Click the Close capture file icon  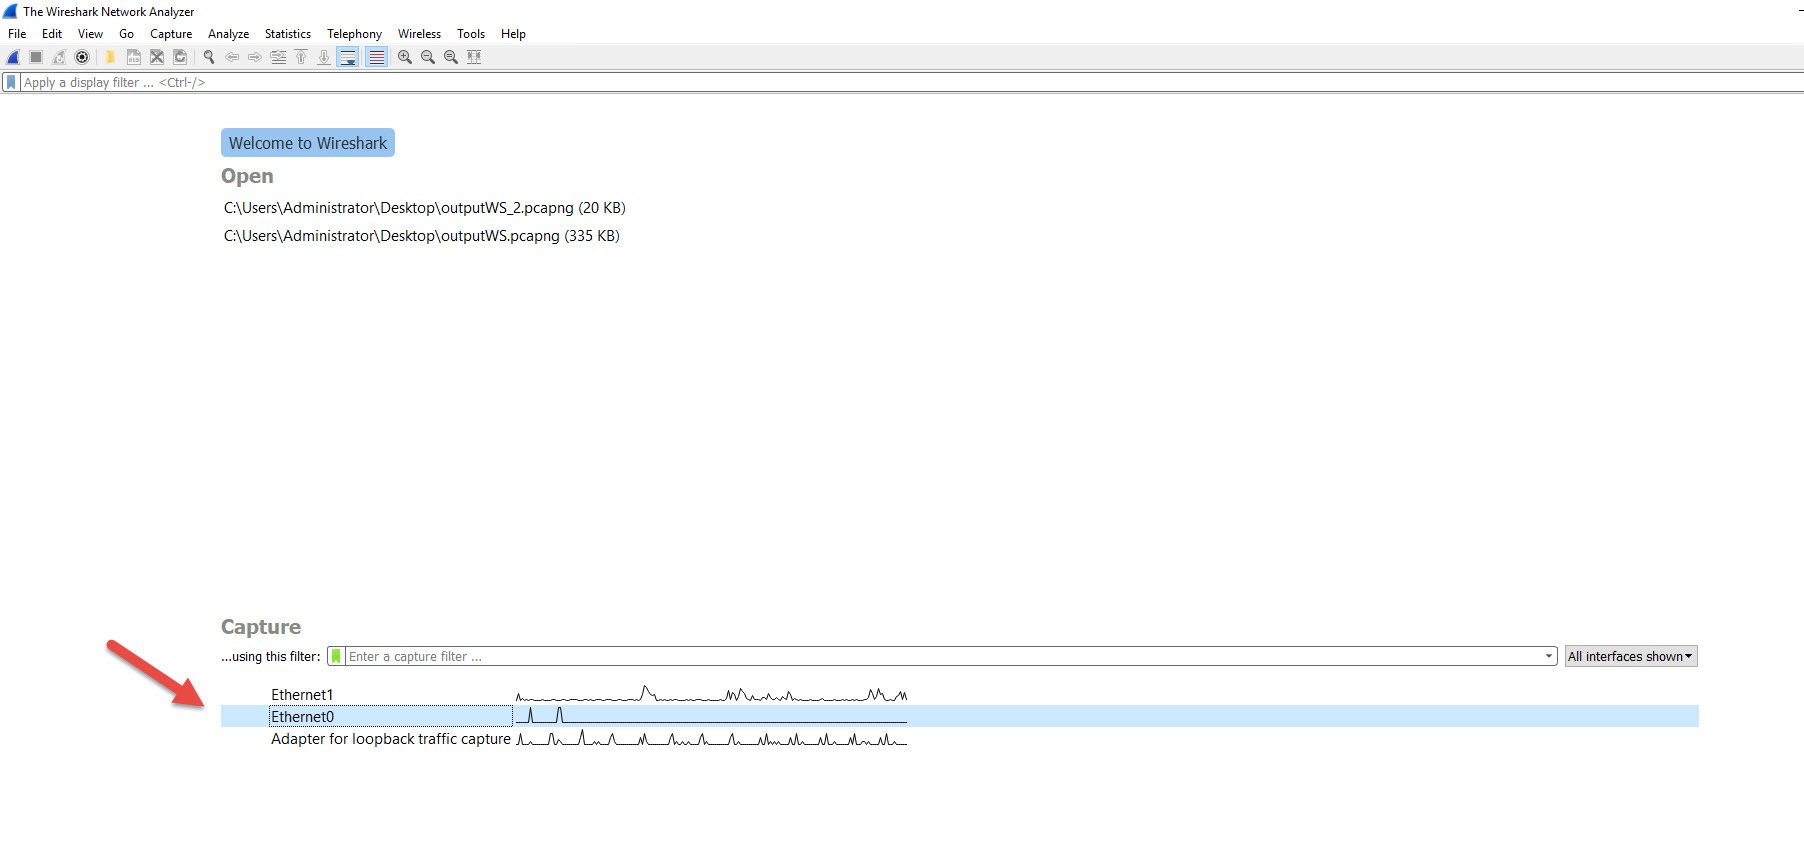[x=157, y=57]
